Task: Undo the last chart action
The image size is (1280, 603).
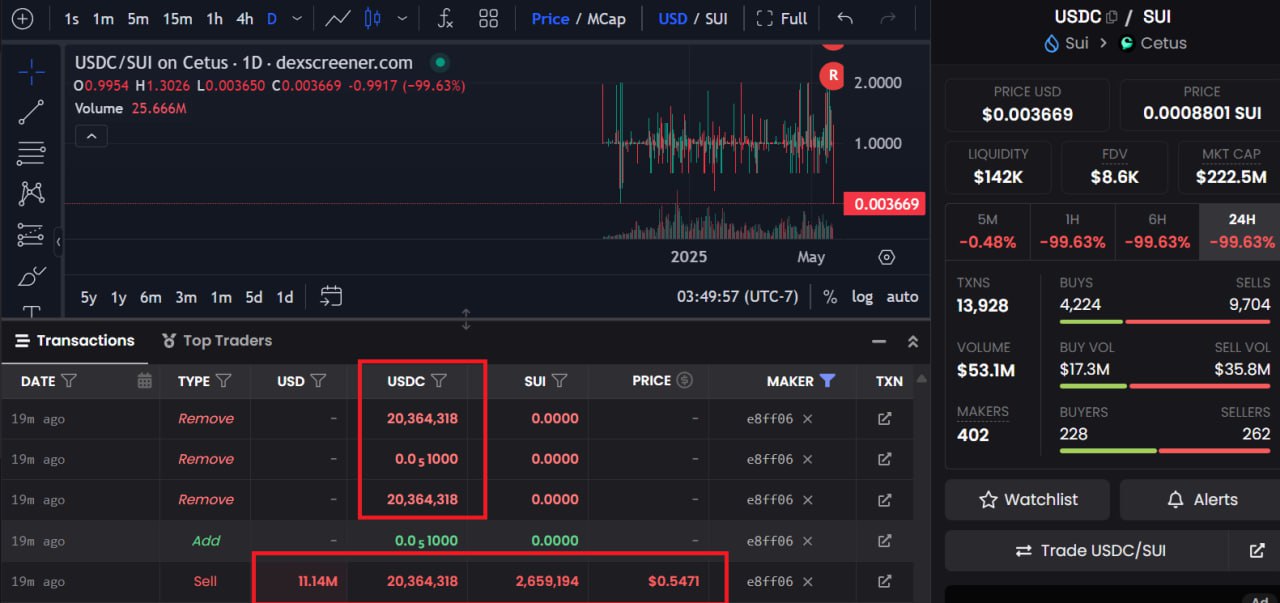Action: click(x=845, y=18)
